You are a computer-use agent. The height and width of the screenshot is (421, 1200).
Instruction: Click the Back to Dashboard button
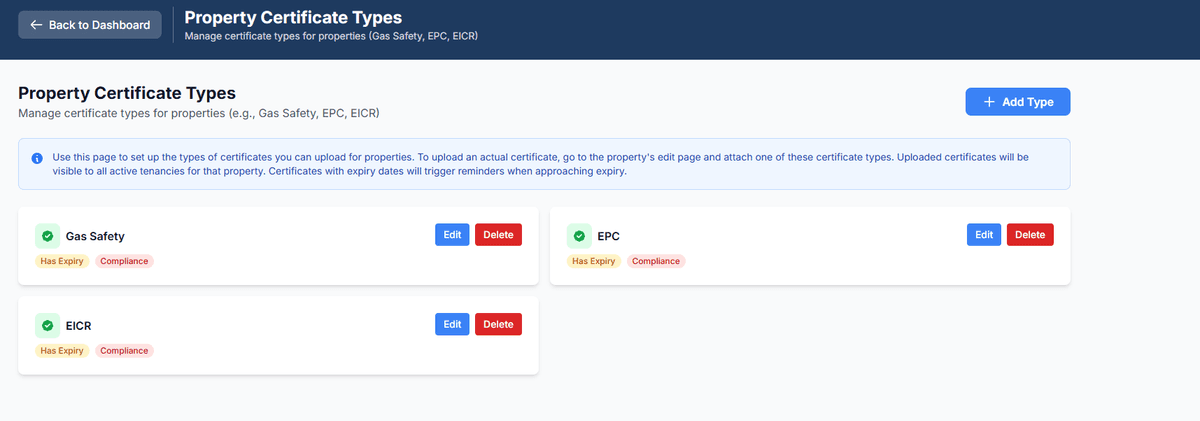tap(90, 25)
